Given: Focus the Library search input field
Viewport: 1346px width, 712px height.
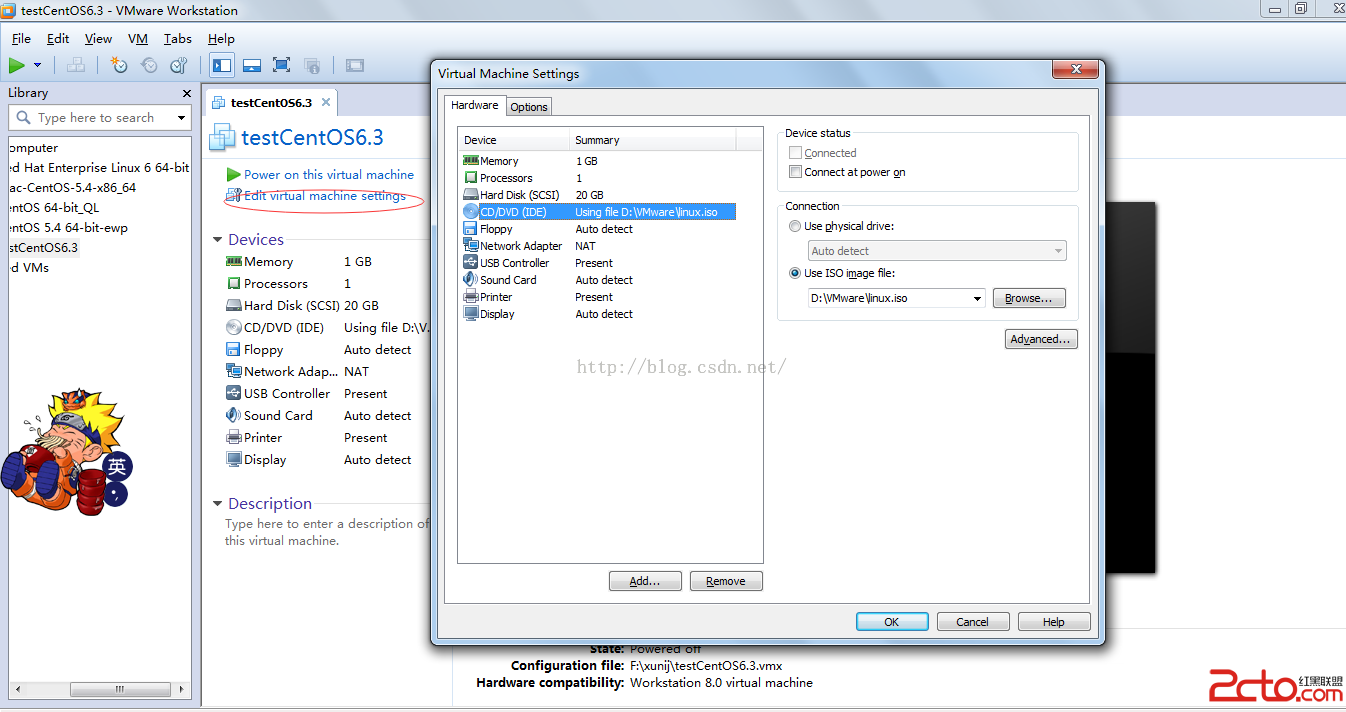Looking at the screenshot, I should (x=100, y=118).
